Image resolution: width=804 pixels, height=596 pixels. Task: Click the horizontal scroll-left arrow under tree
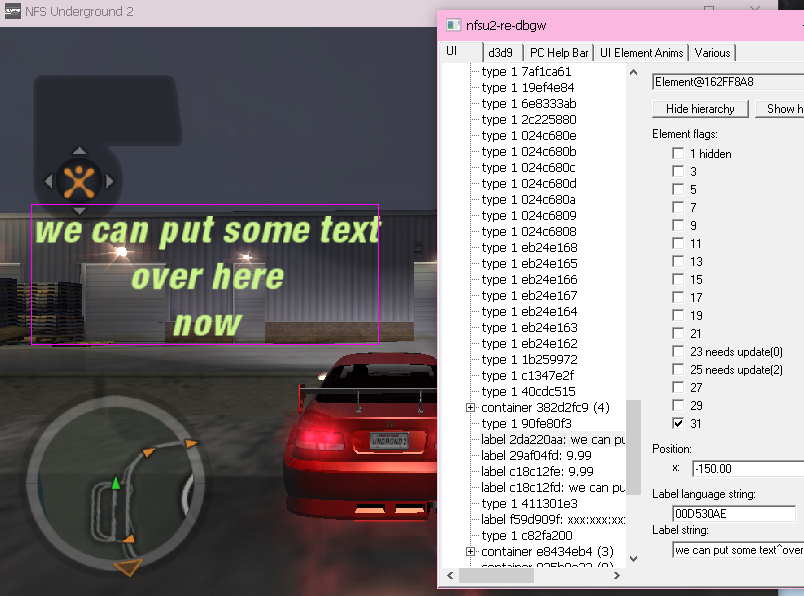pyautogui.click(x=451, y=575)
